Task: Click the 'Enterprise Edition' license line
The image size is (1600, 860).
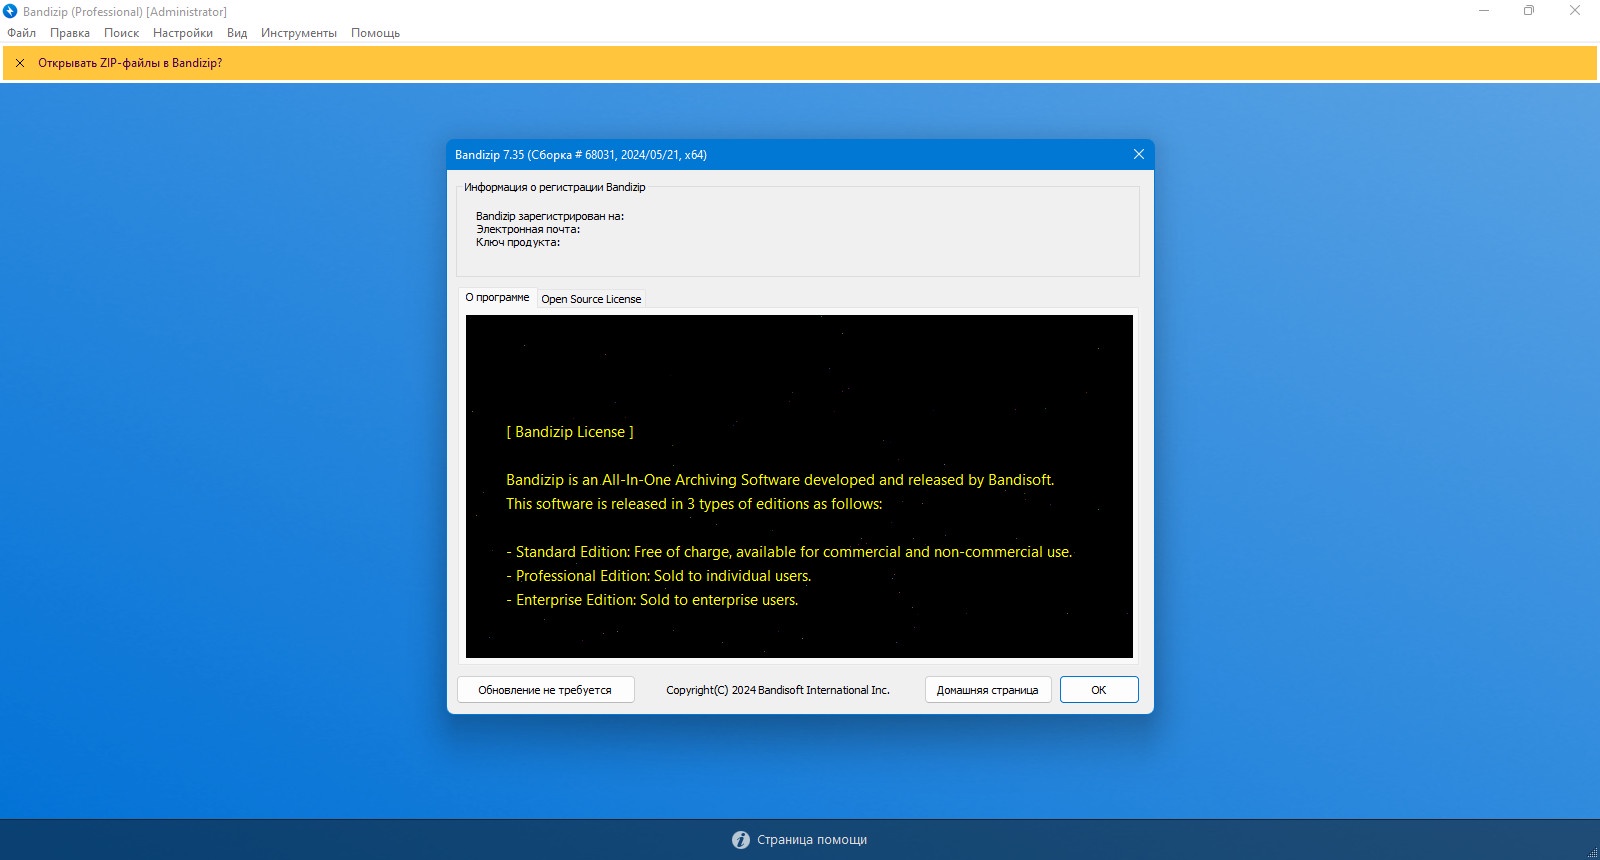Action: [652, 600]
